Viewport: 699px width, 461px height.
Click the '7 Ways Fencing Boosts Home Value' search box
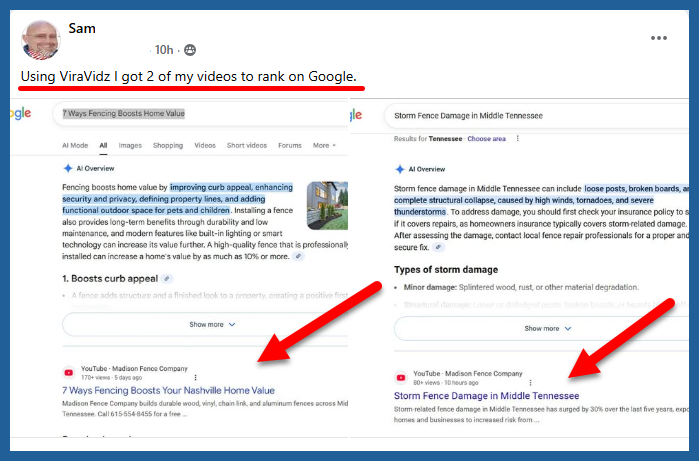pos(200,114)
